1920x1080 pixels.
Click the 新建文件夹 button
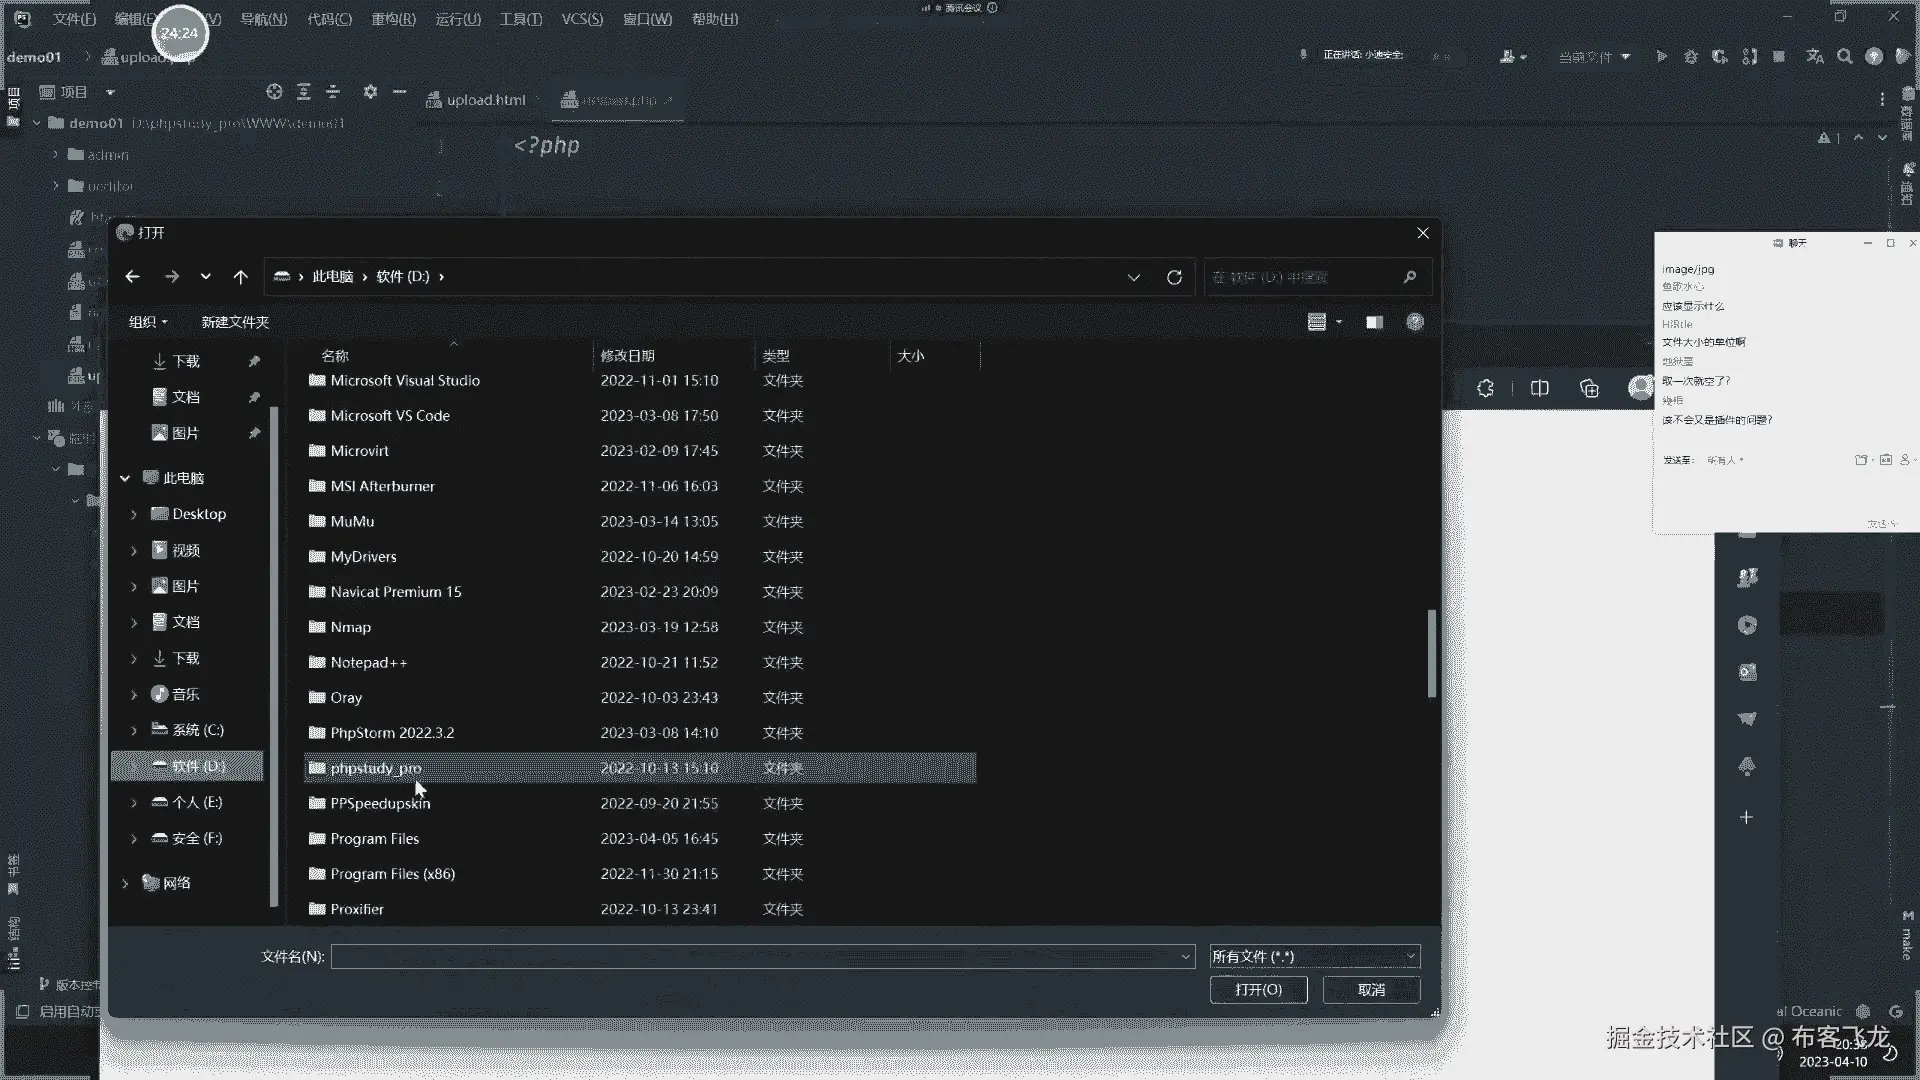(x=235, y=322)
